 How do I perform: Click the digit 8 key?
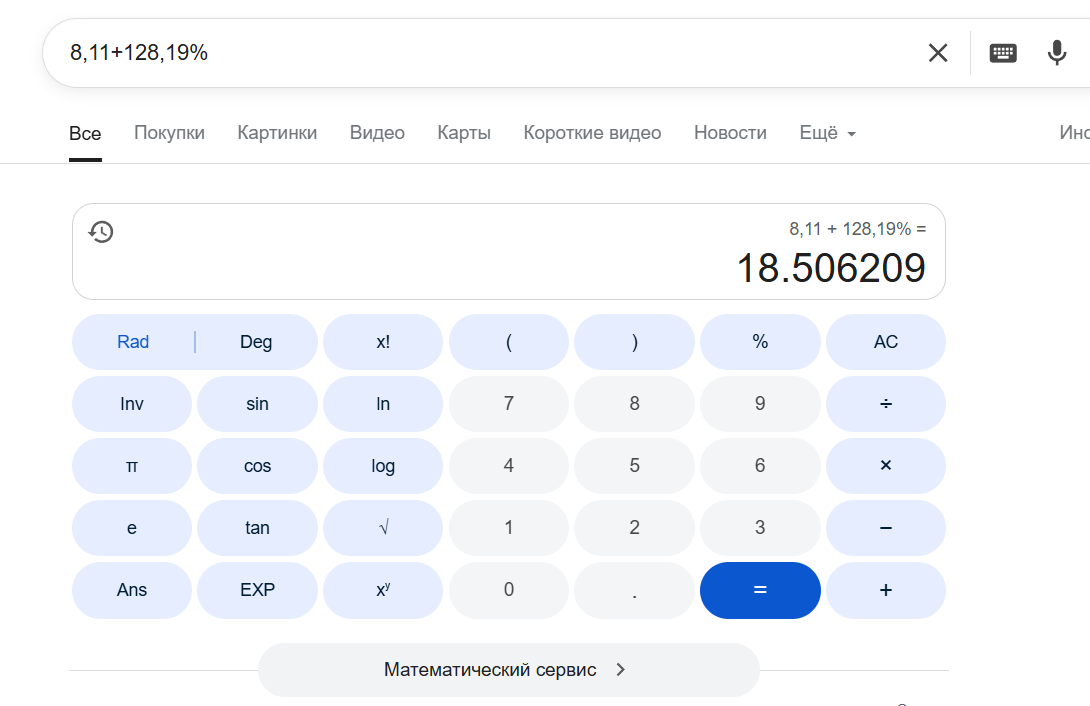point(634,404)
